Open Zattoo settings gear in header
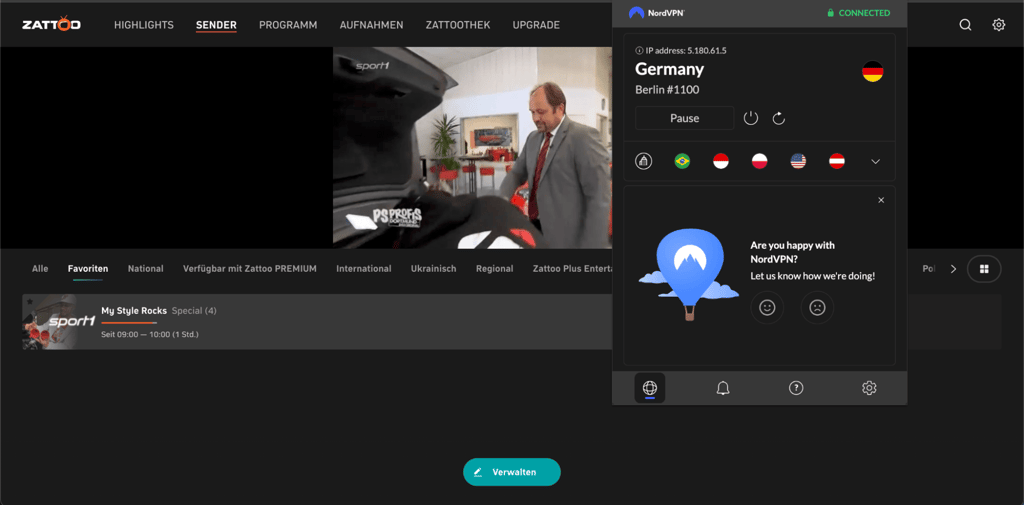This screenshot has height=505, width=1024. tap(999, 25)
